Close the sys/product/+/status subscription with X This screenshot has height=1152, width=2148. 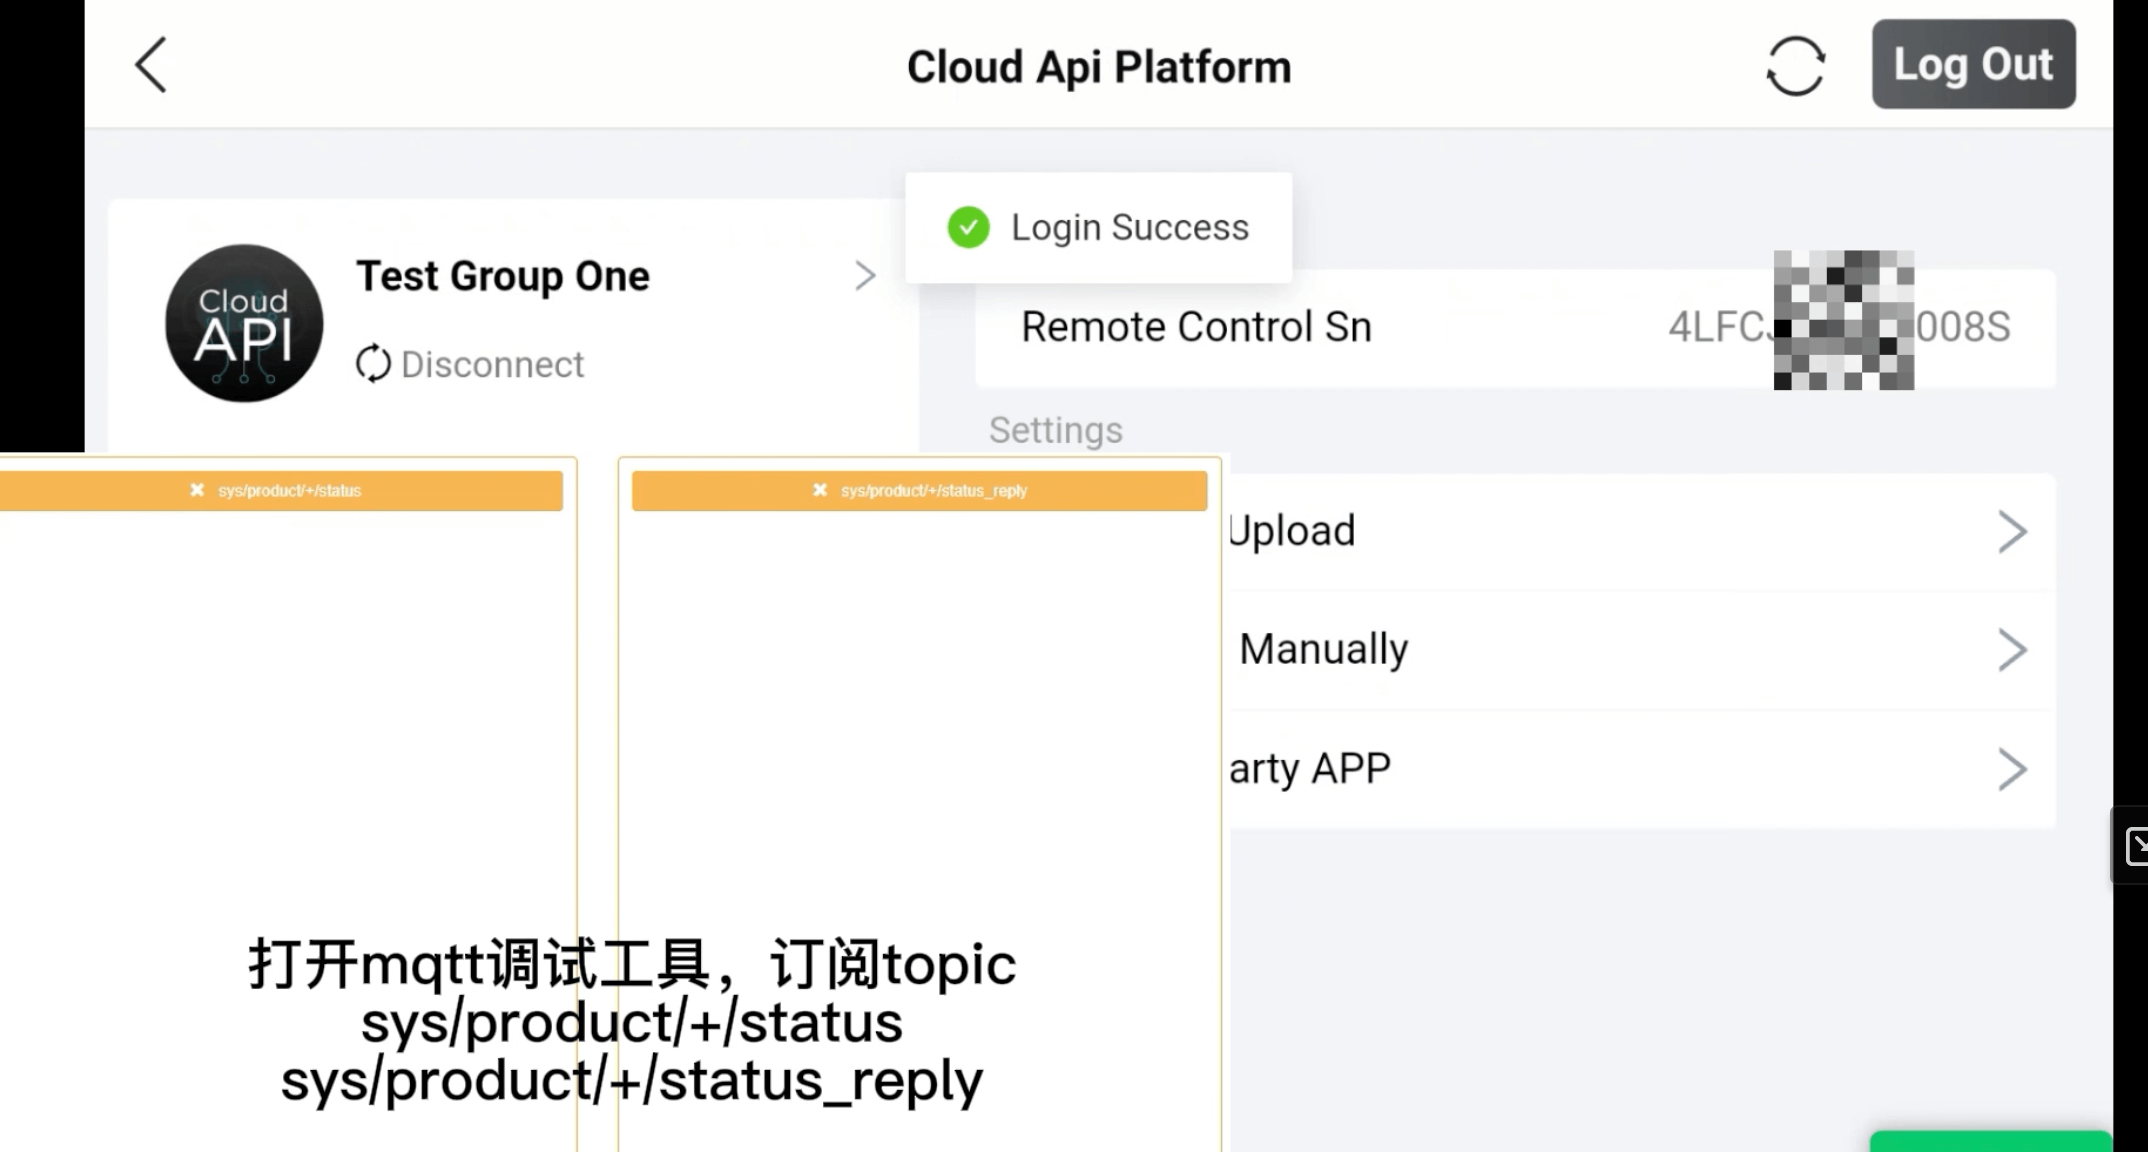pyautogui.click(x=197, y=490)
